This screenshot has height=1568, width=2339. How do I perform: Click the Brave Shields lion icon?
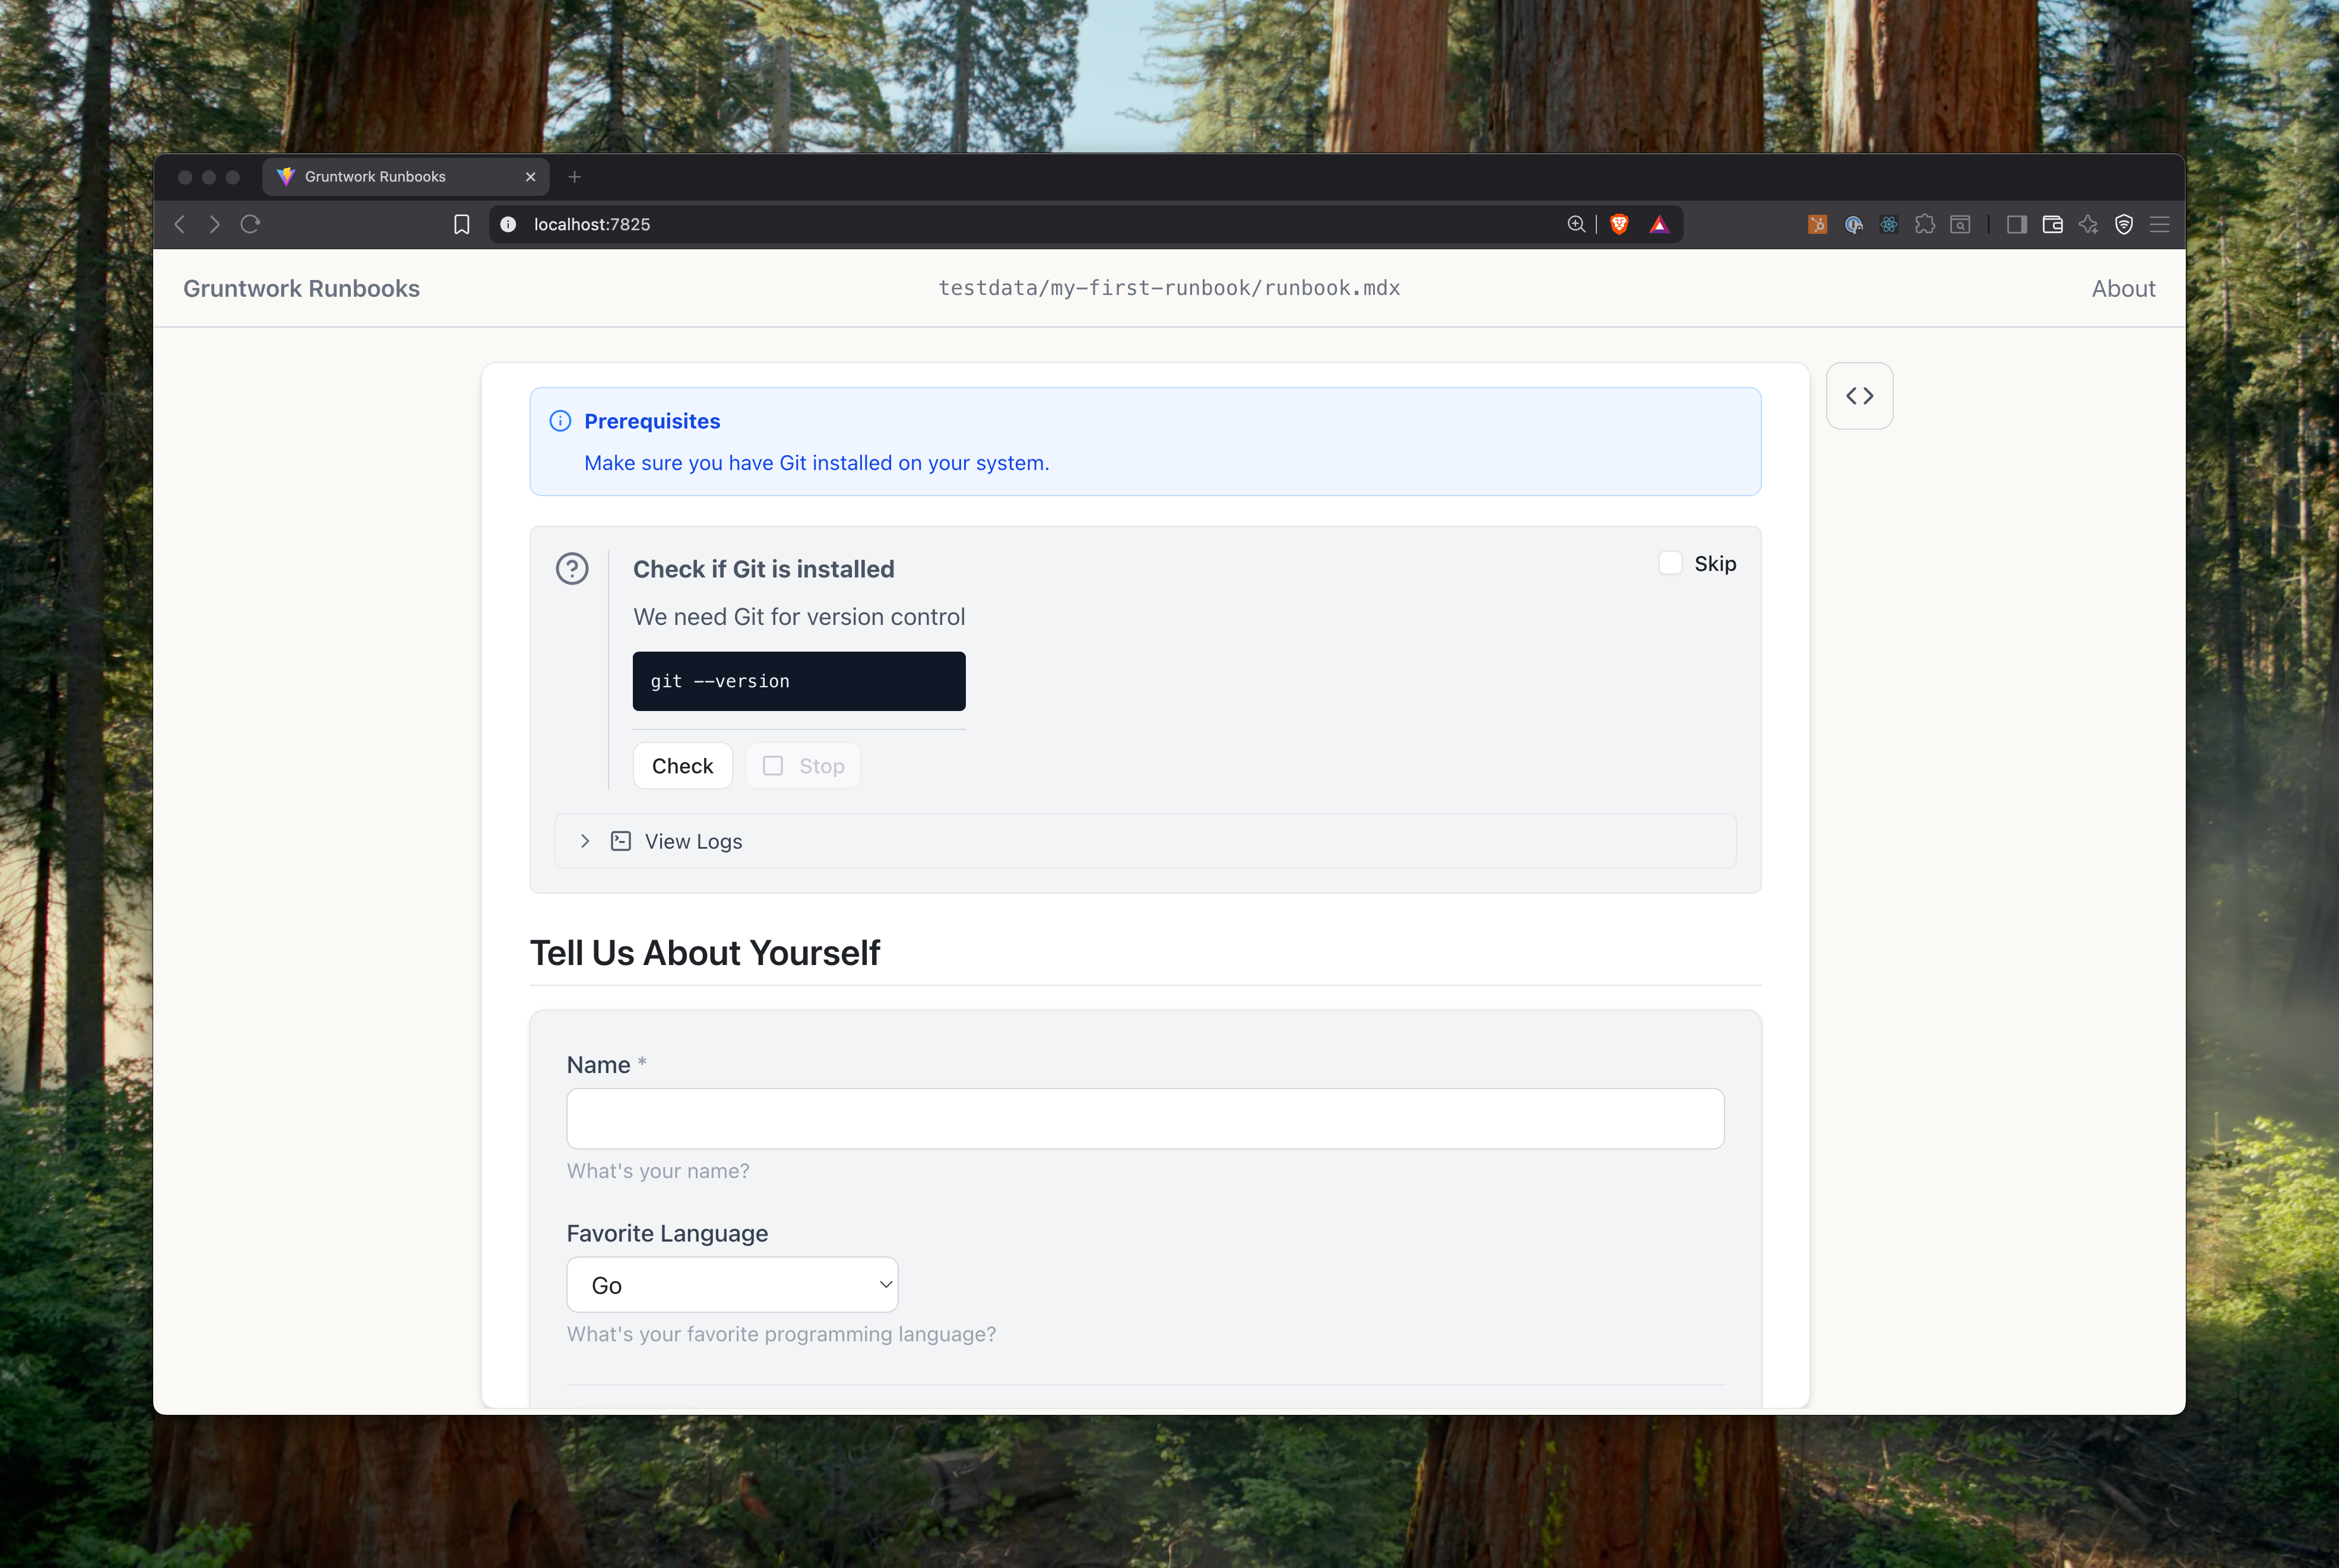click(x=1619, y=224)
